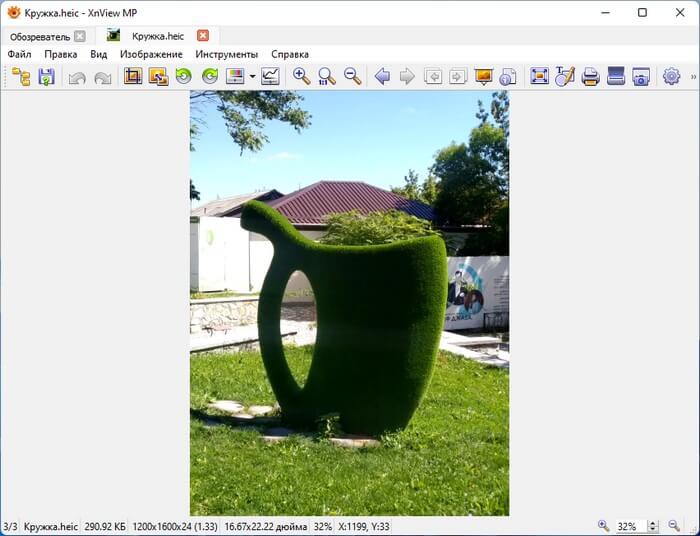Click the Print icon in toolbar
The width and height of the screenshot is (700, 536).
[590, 77]
